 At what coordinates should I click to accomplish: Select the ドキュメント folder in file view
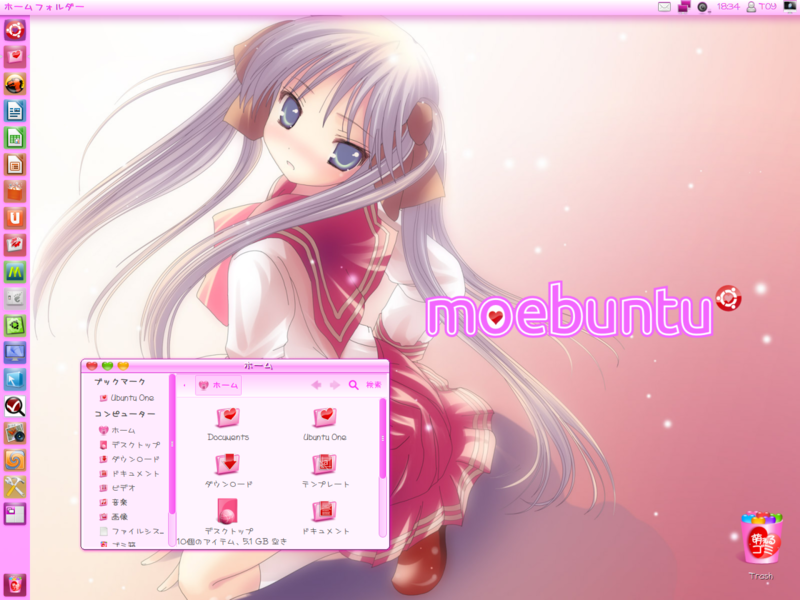tap(325, 518)
